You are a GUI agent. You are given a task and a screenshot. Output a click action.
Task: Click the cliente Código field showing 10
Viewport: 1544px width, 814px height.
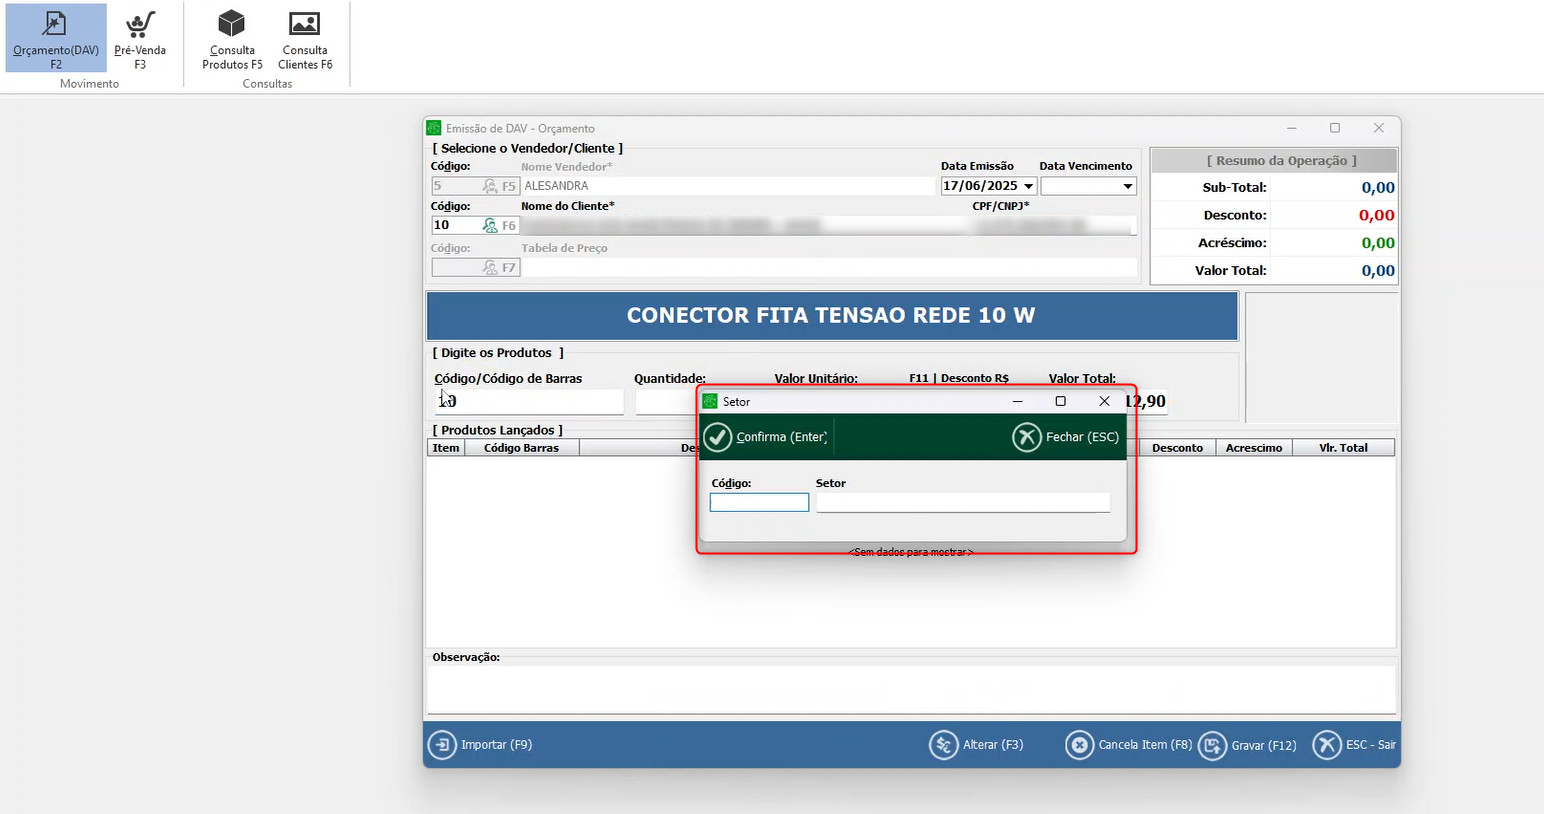456,226
